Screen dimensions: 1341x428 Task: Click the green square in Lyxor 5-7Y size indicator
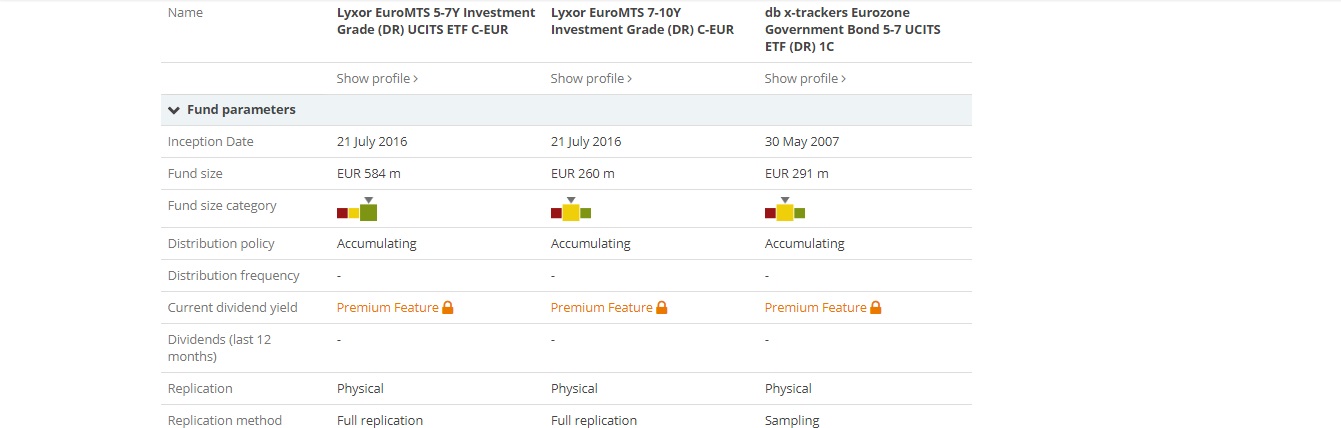point(369,213)
